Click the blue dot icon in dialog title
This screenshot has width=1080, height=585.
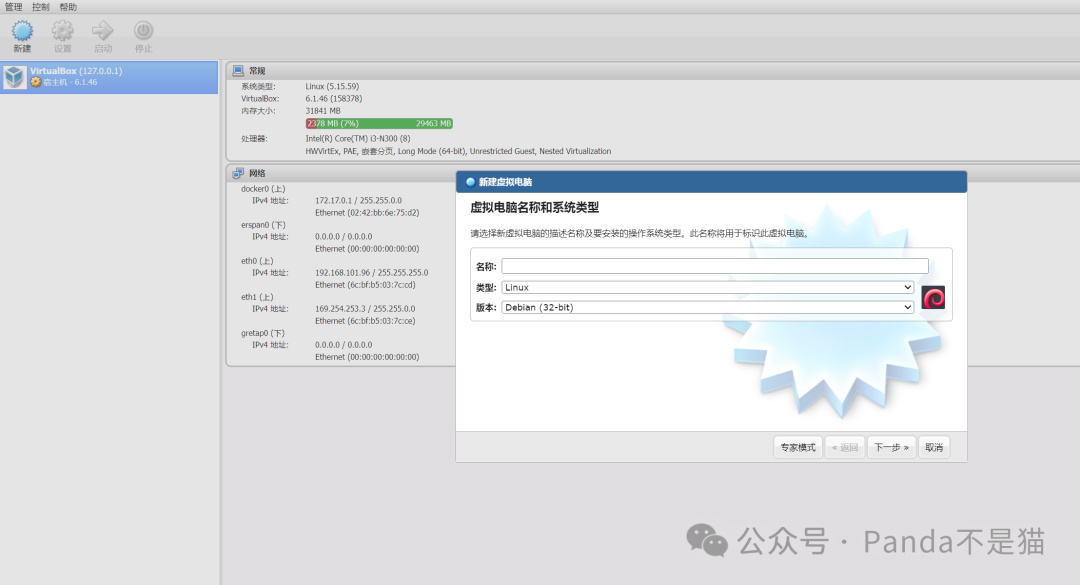point(470,182)
